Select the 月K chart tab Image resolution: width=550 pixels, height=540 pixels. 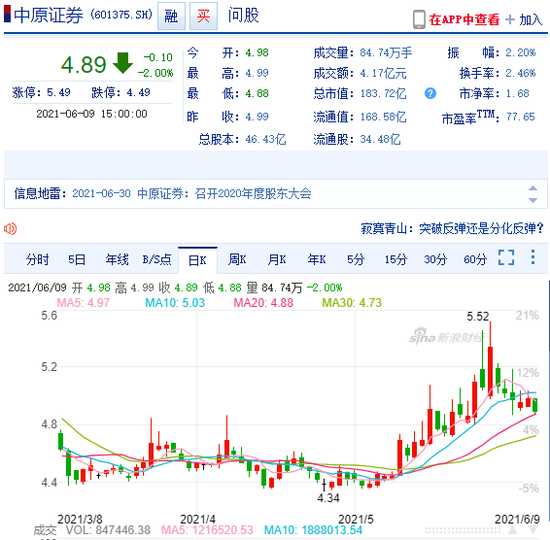tap(277, 260)
